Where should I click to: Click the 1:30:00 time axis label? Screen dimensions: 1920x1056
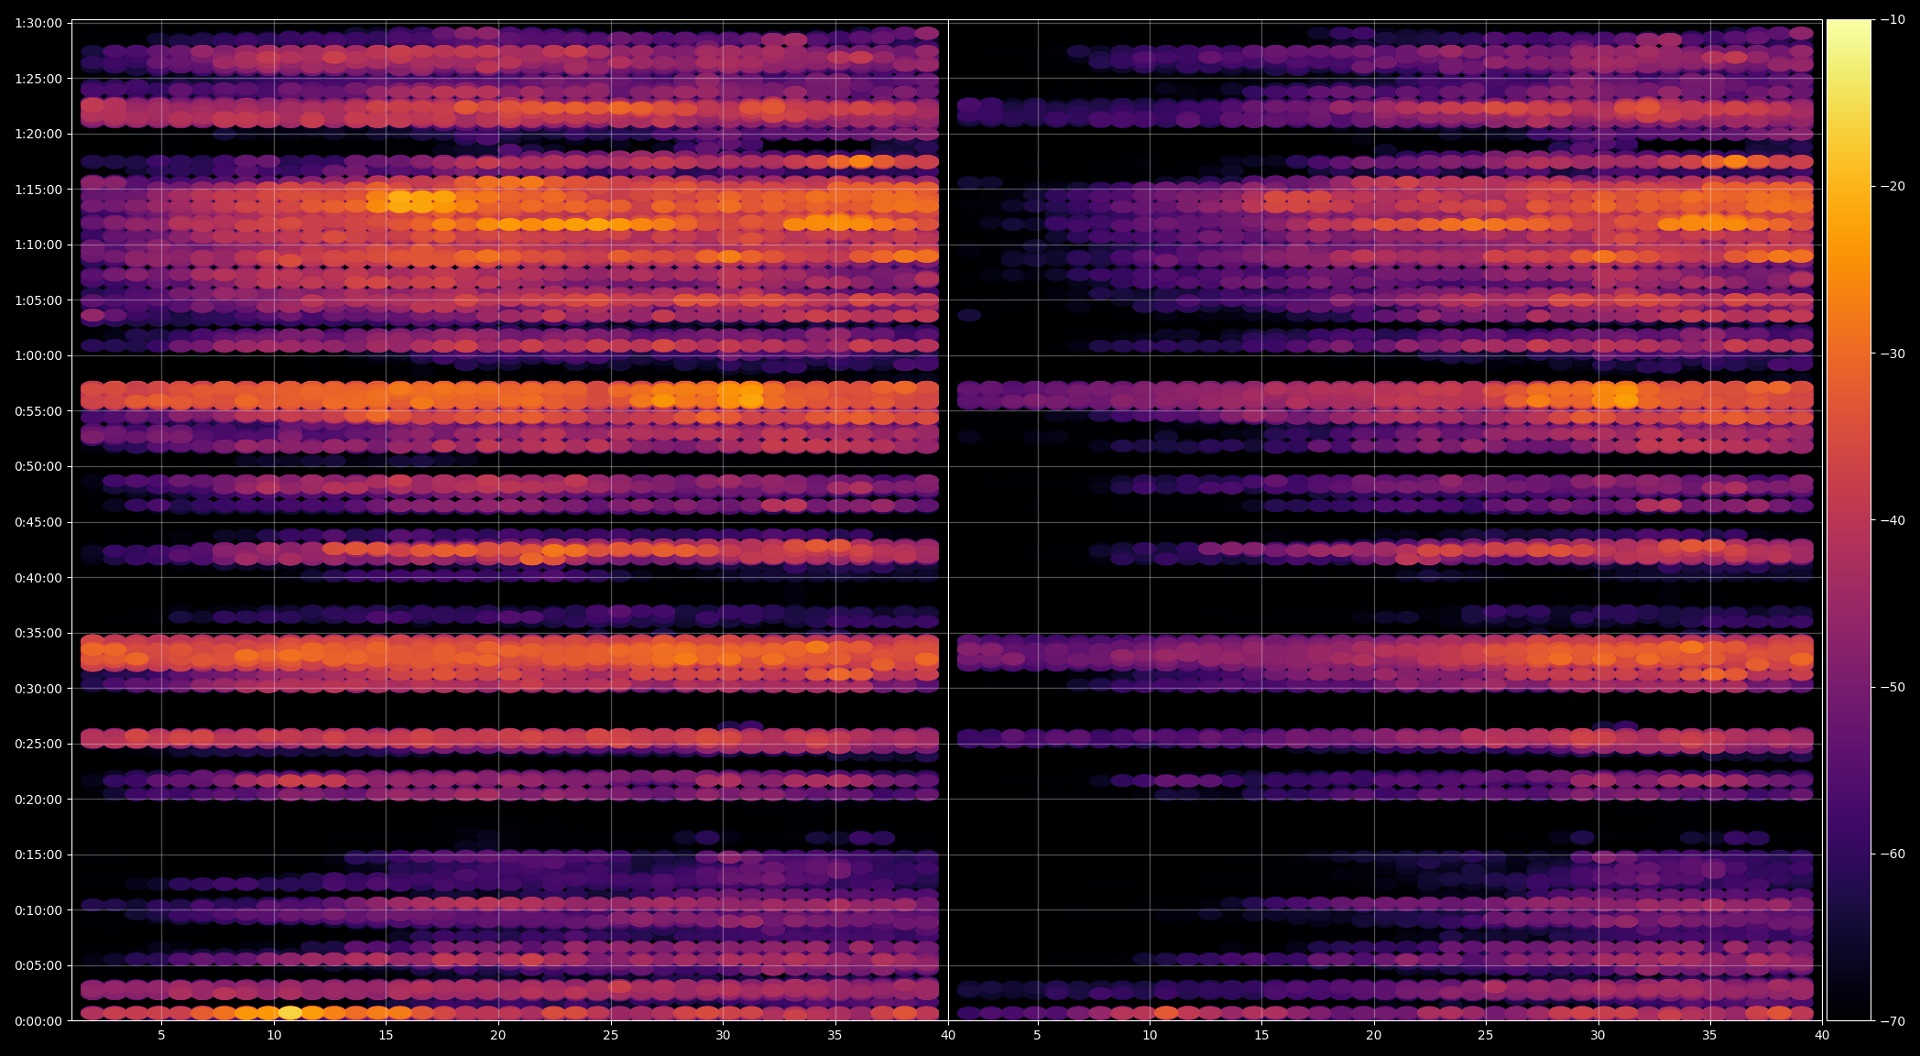38,23
